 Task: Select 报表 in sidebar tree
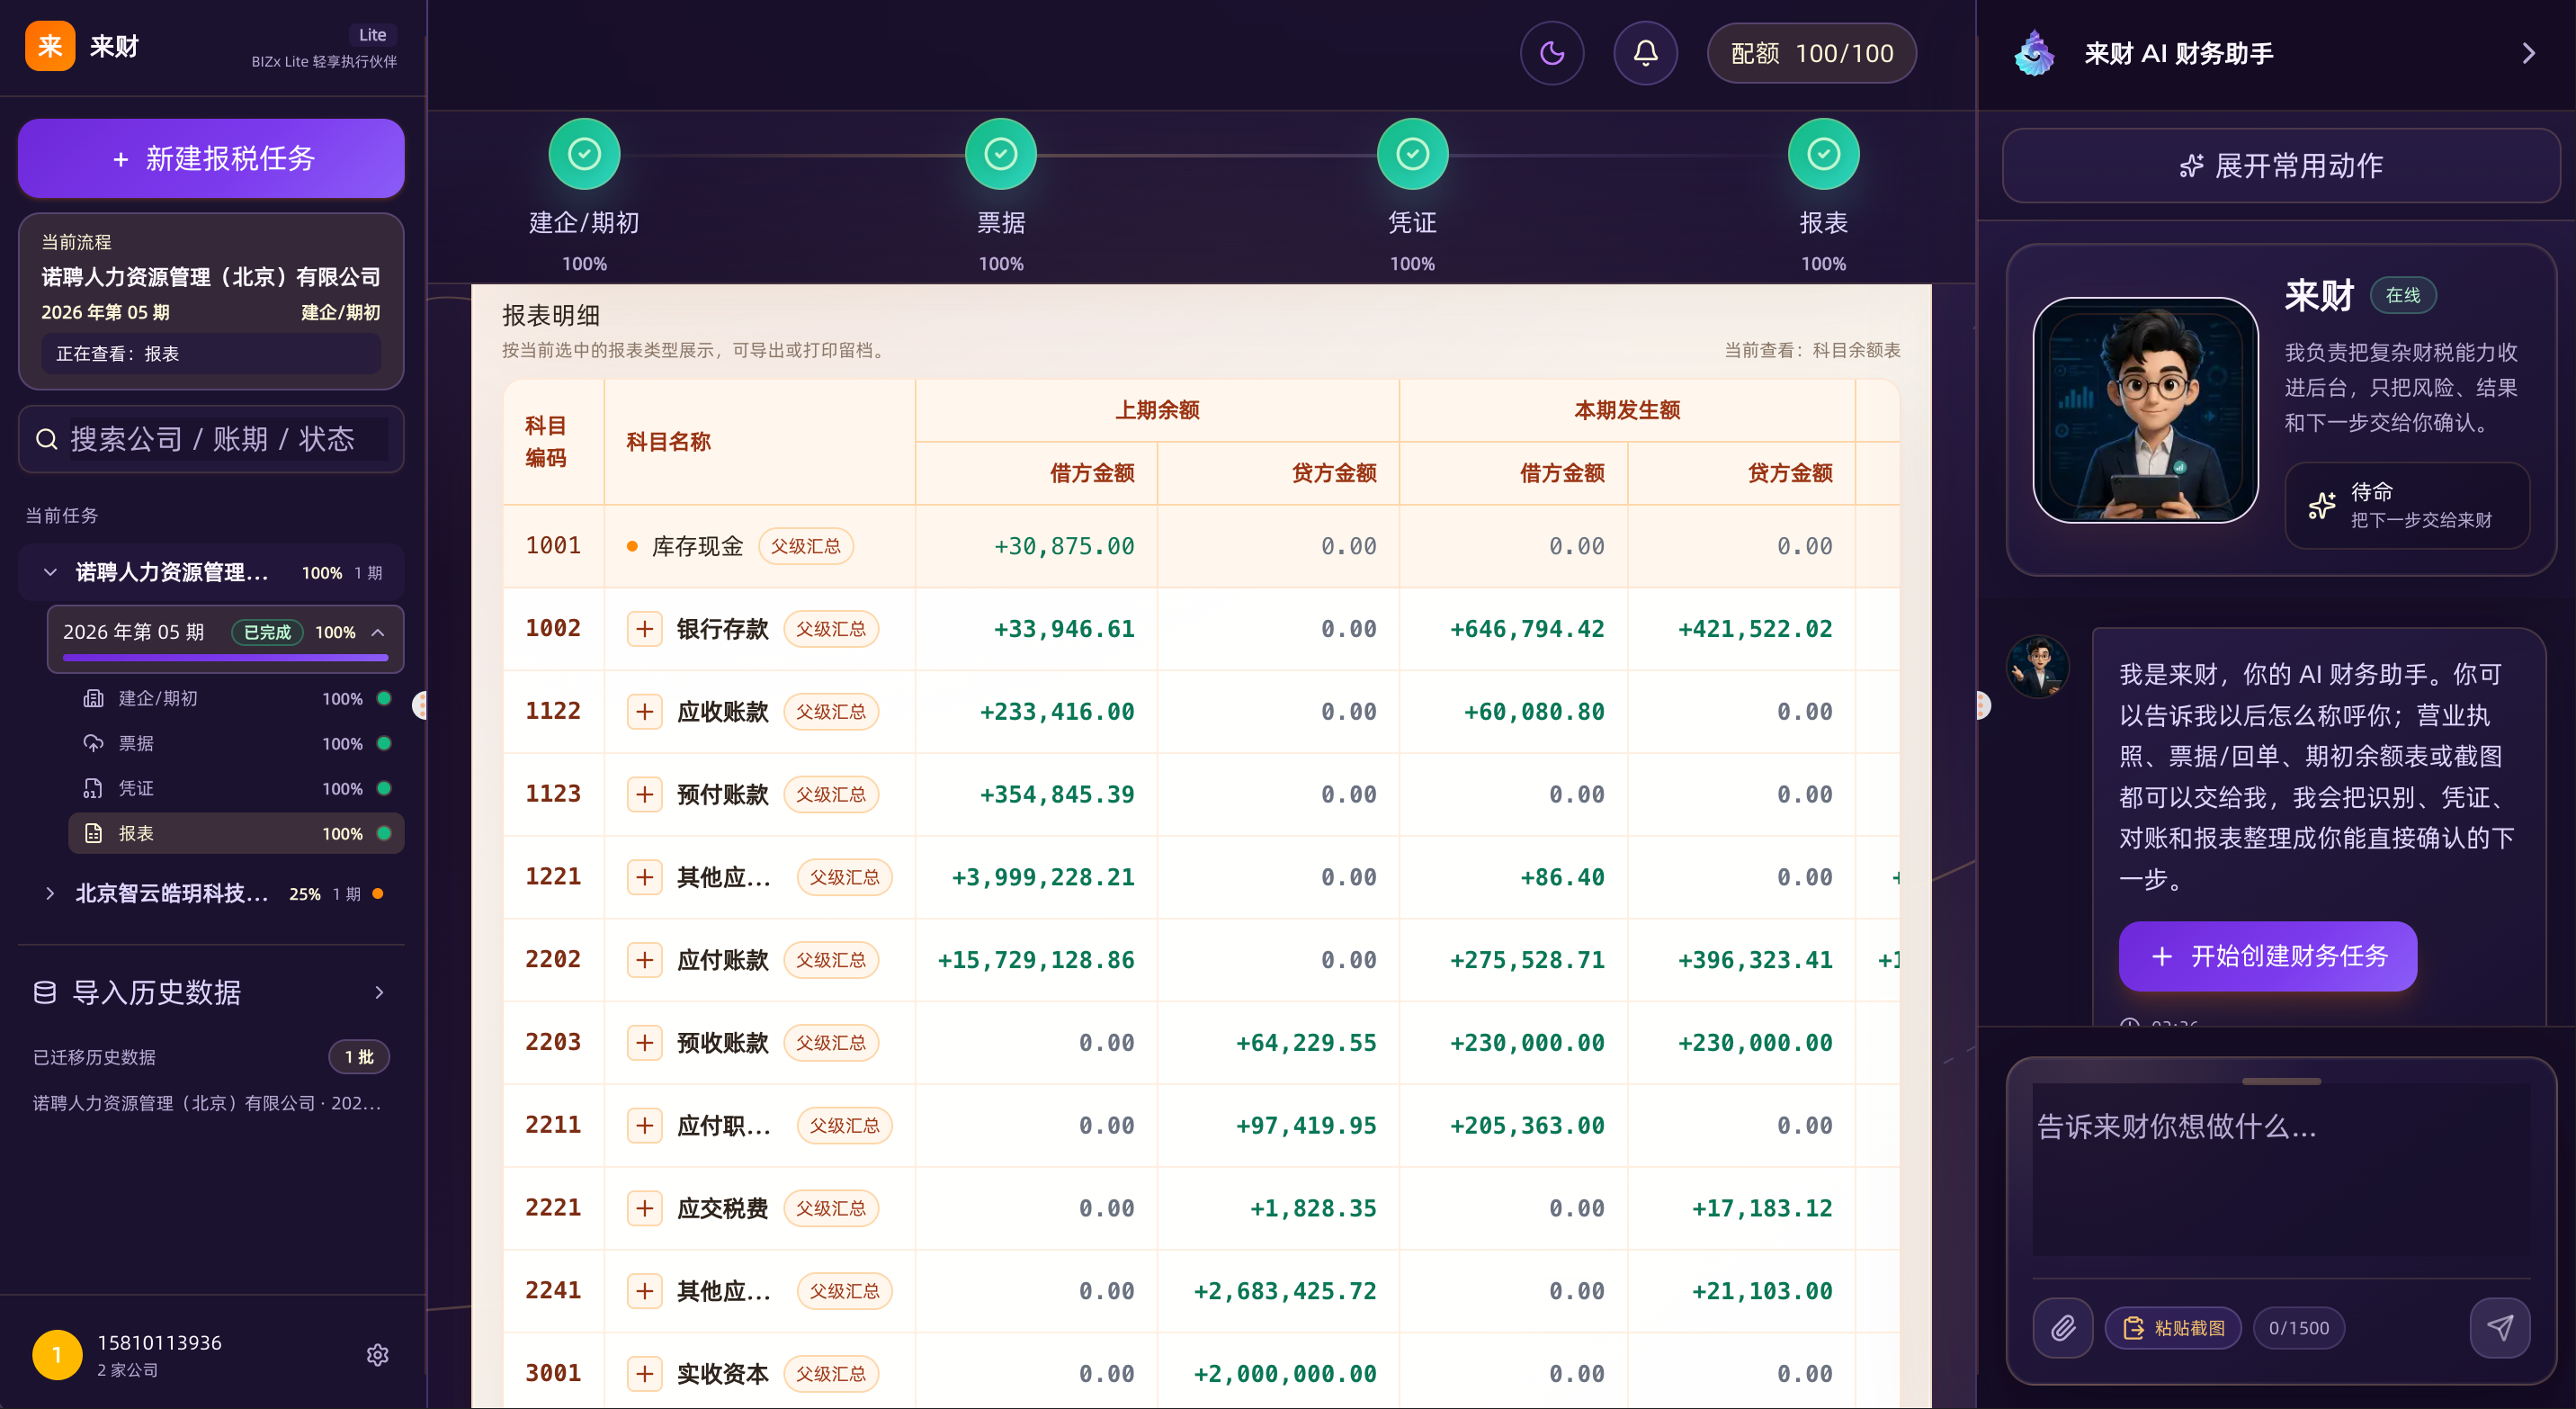pos(236,833)
